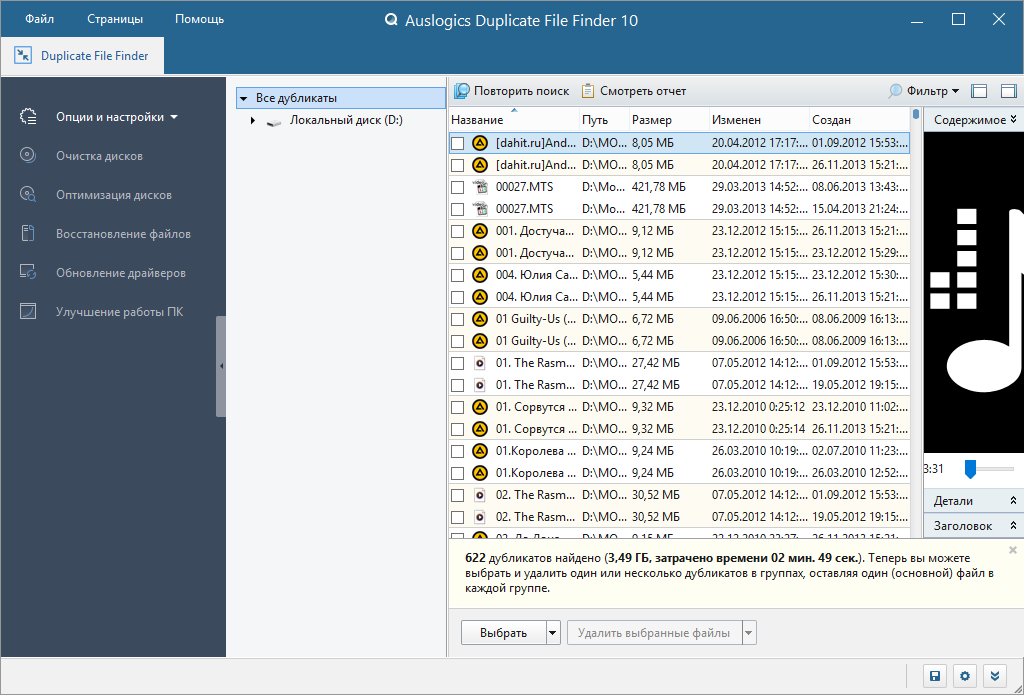Open dropdown arrow beside Удалить выбранные файлы
The height and width of the screenshot is (695, 1024).
[749, 633]
